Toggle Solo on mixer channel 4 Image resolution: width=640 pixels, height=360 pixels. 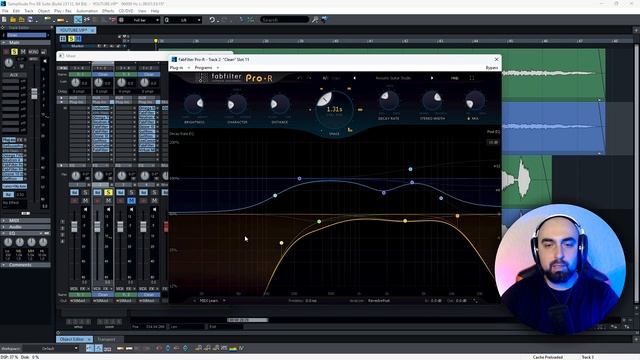pos(154,192)
